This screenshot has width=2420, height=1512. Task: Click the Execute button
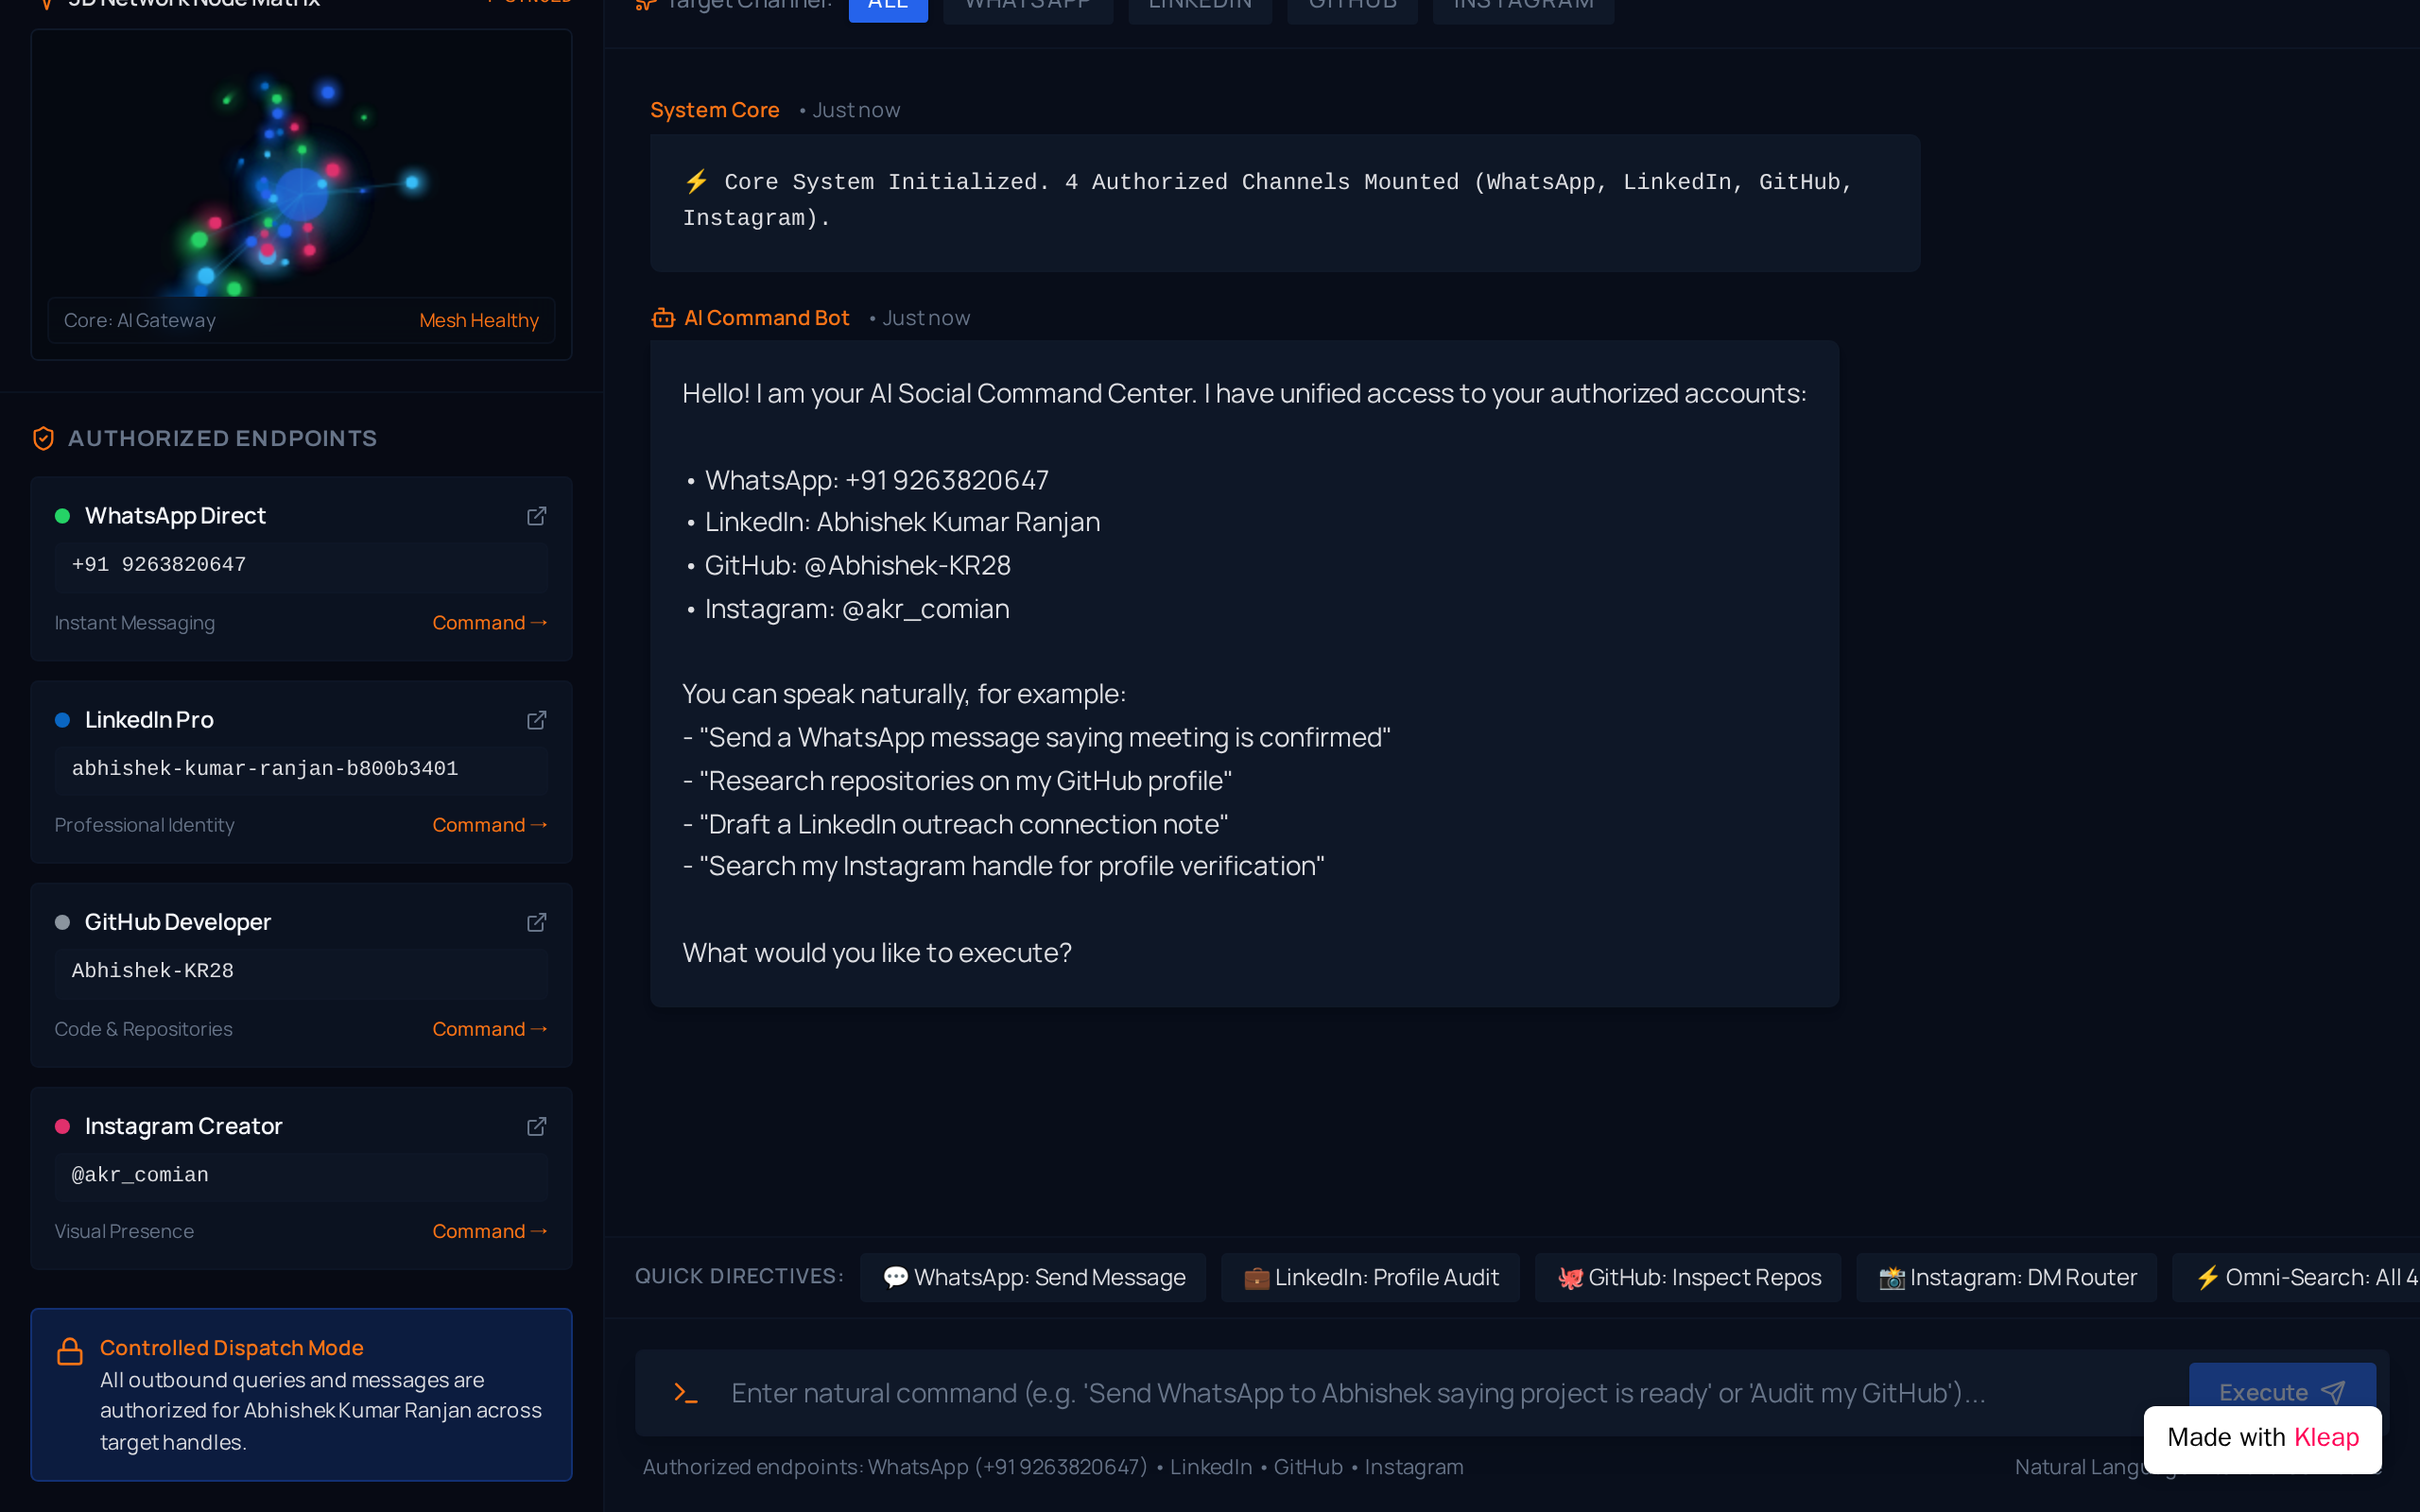coord(2282,1386)
